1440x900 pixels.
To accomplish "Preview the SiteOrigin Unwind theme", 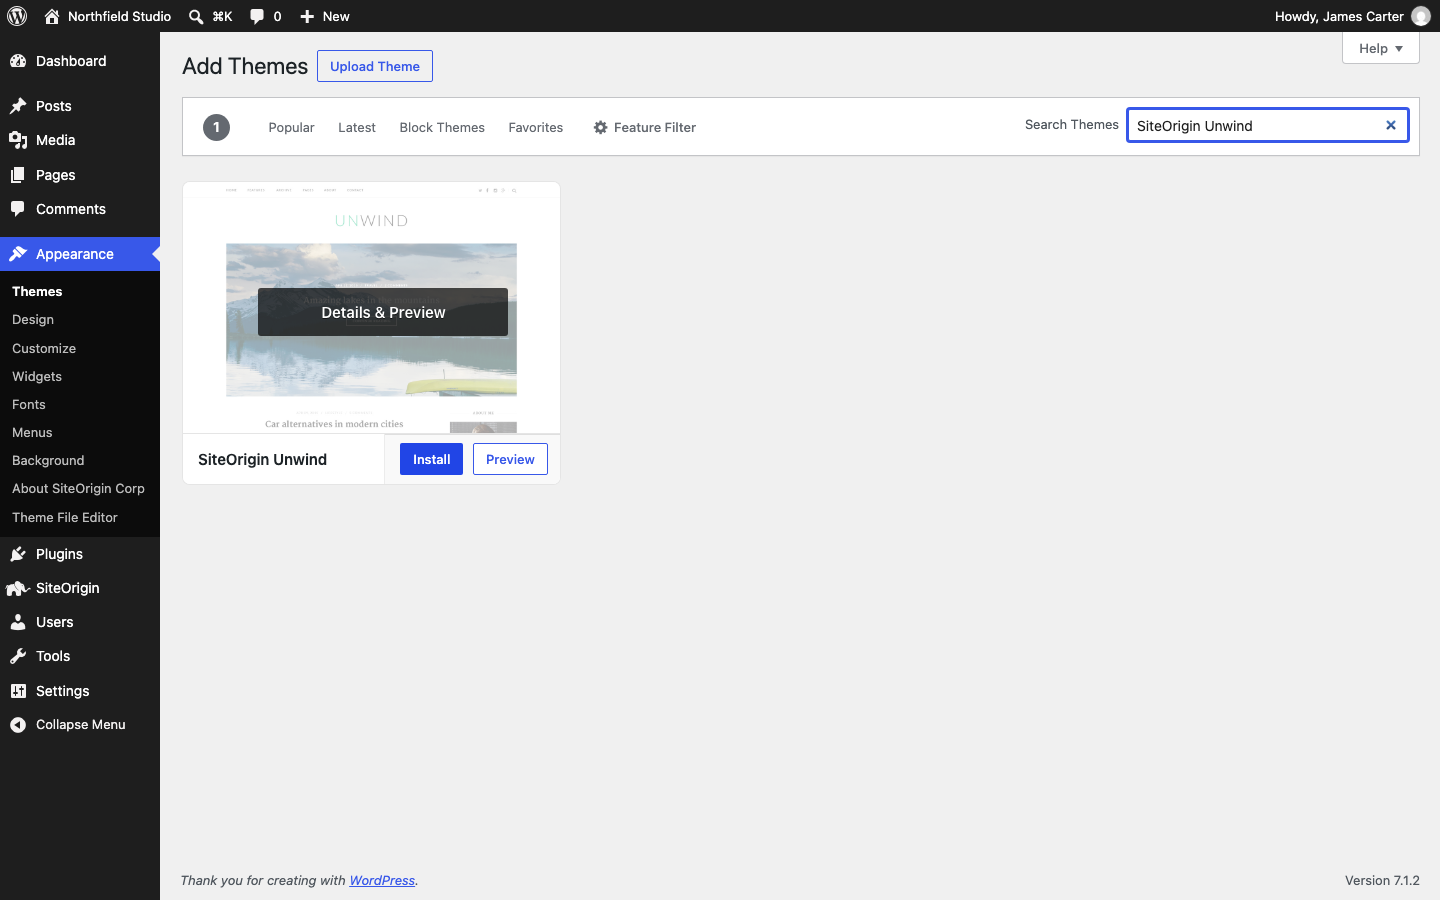I will pos(510,459).
